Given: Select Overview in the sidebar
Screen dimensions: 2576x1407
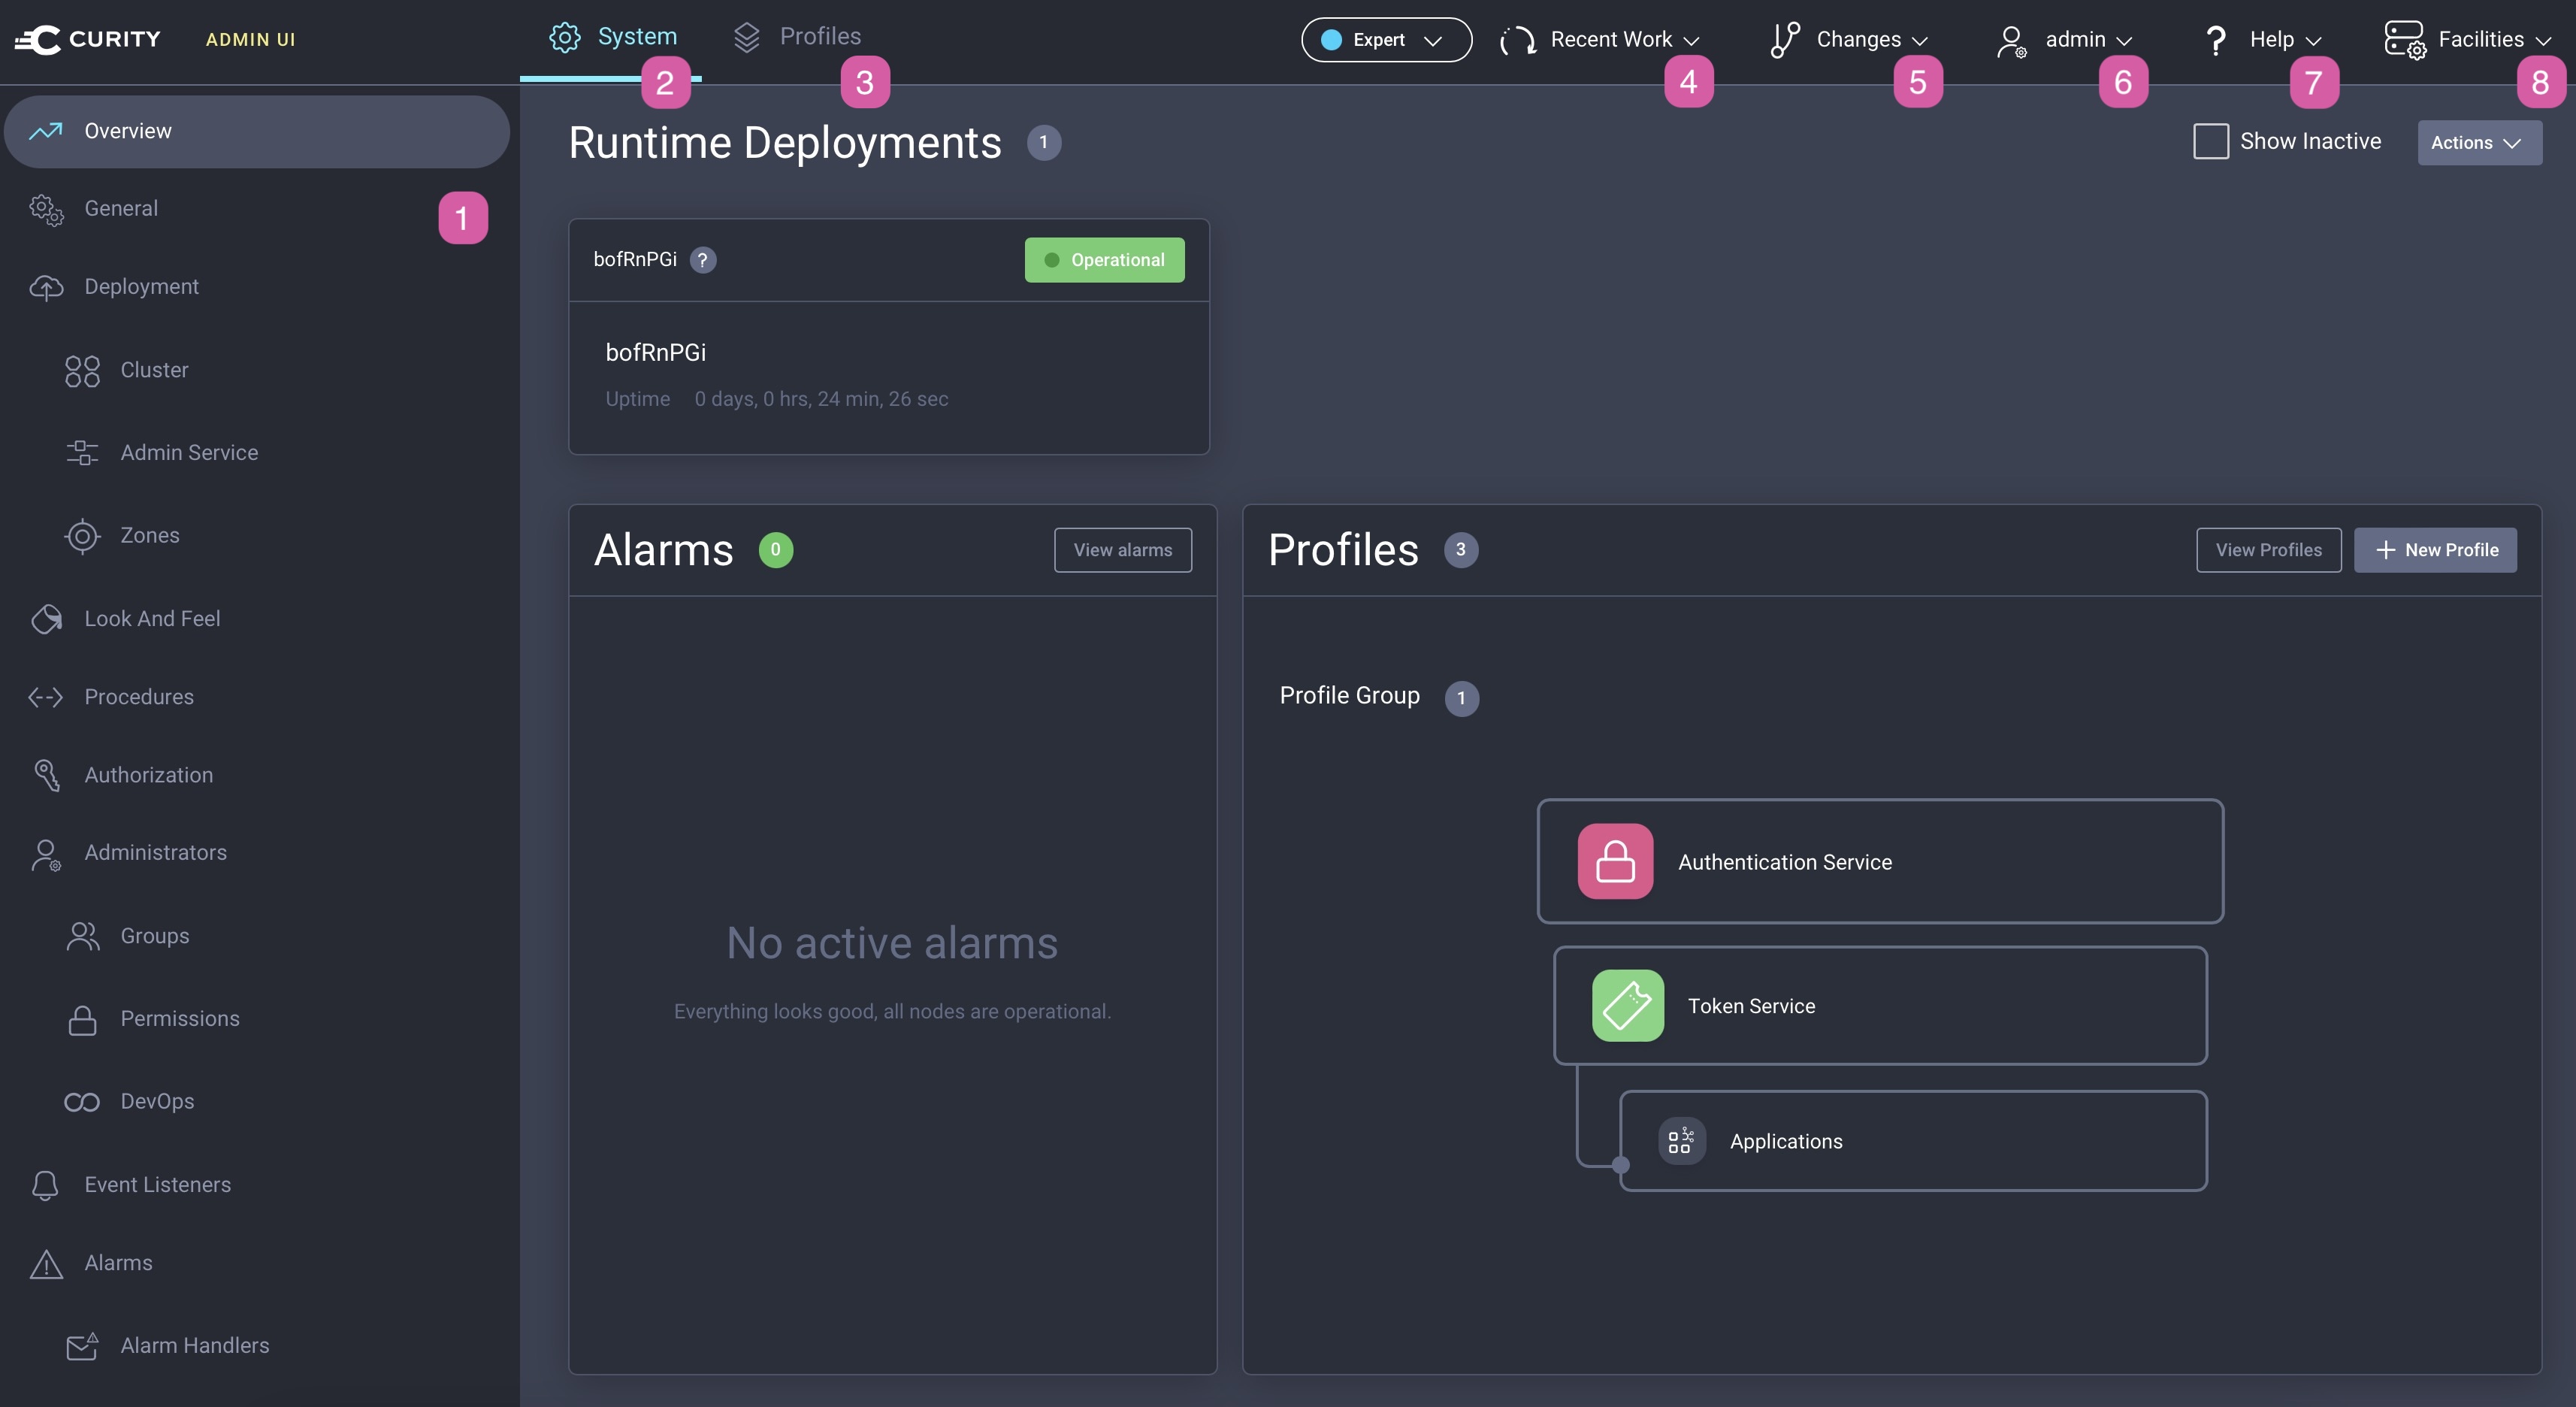Looking at the screenshot, I should [x=257, y=131].
